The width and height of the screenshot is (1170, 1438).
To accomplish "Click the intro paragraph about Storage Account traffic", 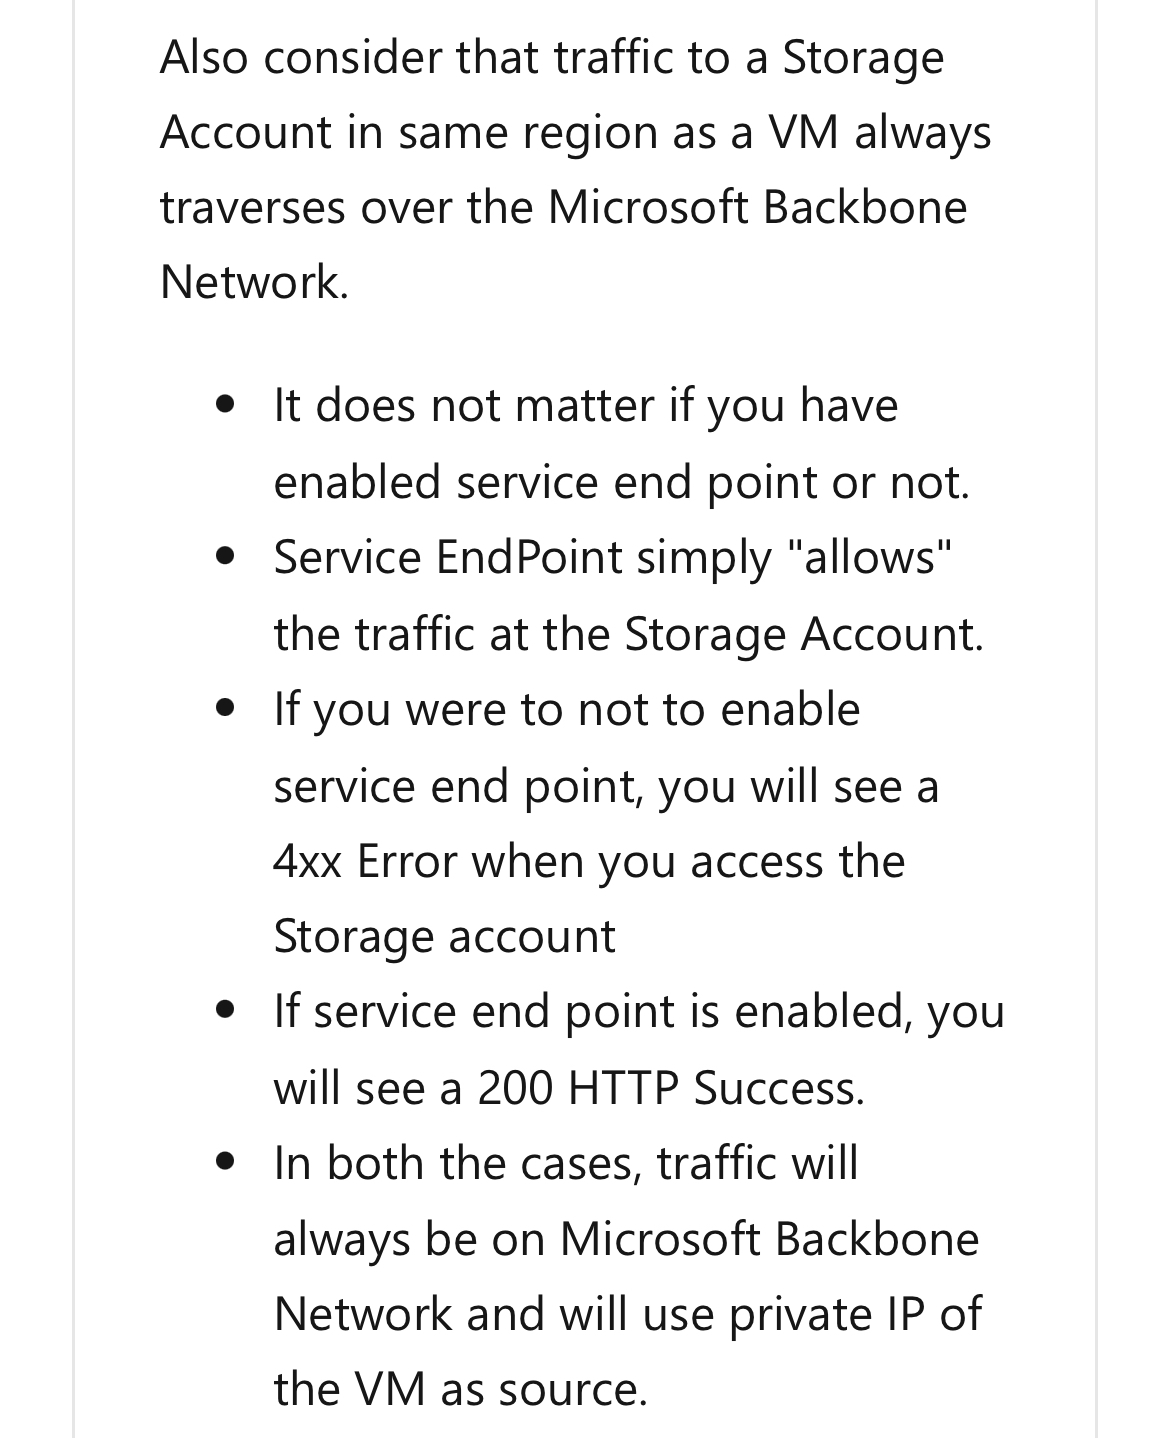I will (575, 170).
